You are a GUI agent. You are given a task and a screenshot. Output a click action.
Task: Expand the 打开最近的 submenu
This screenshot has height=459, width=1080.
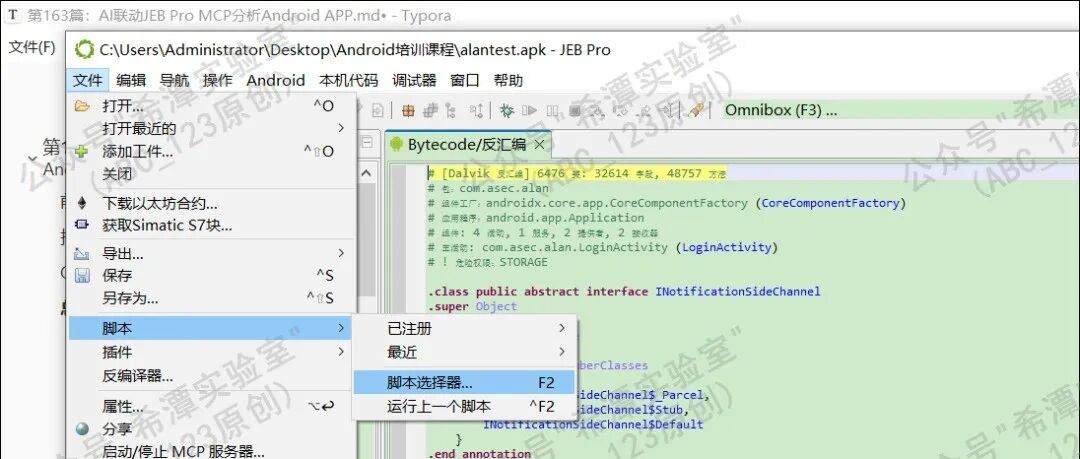212,128
